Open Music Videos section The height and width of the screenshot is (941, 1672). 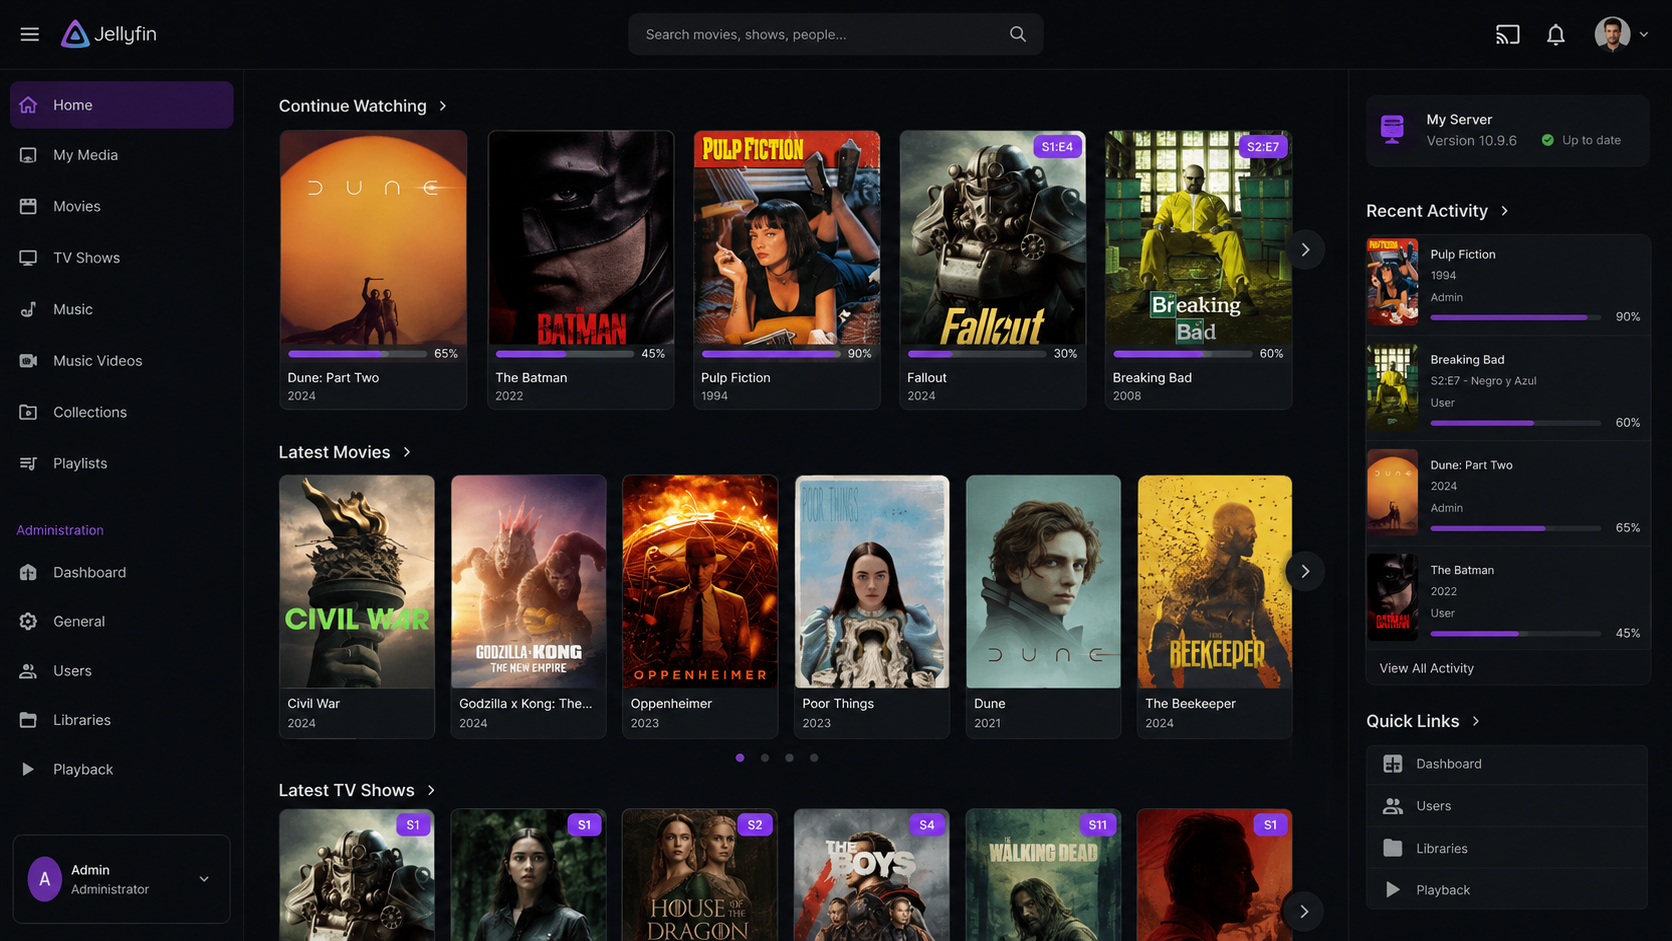pos(122,361)
